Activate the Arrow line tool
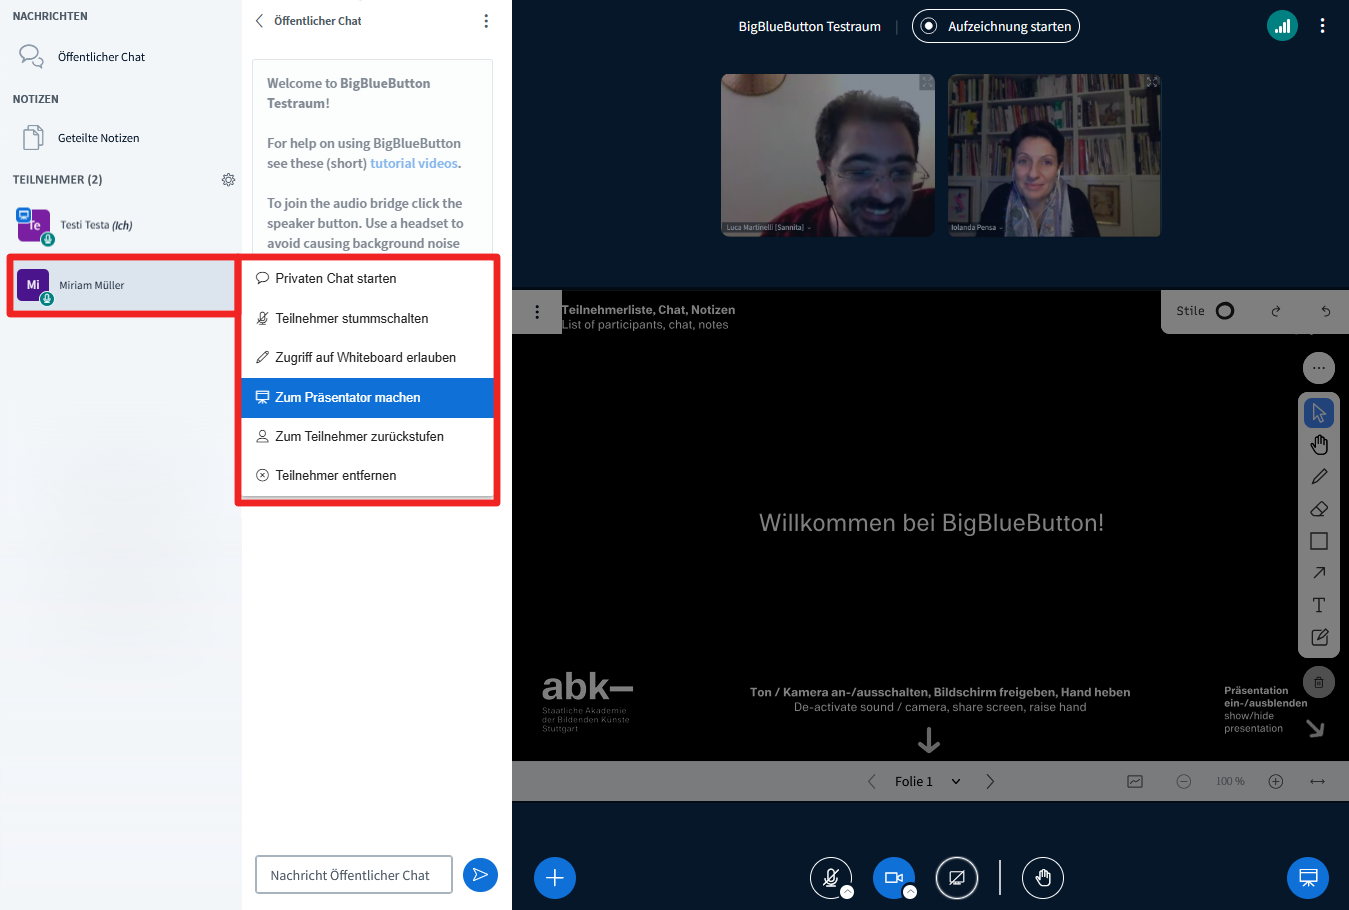 click(x=1319, y=573)
